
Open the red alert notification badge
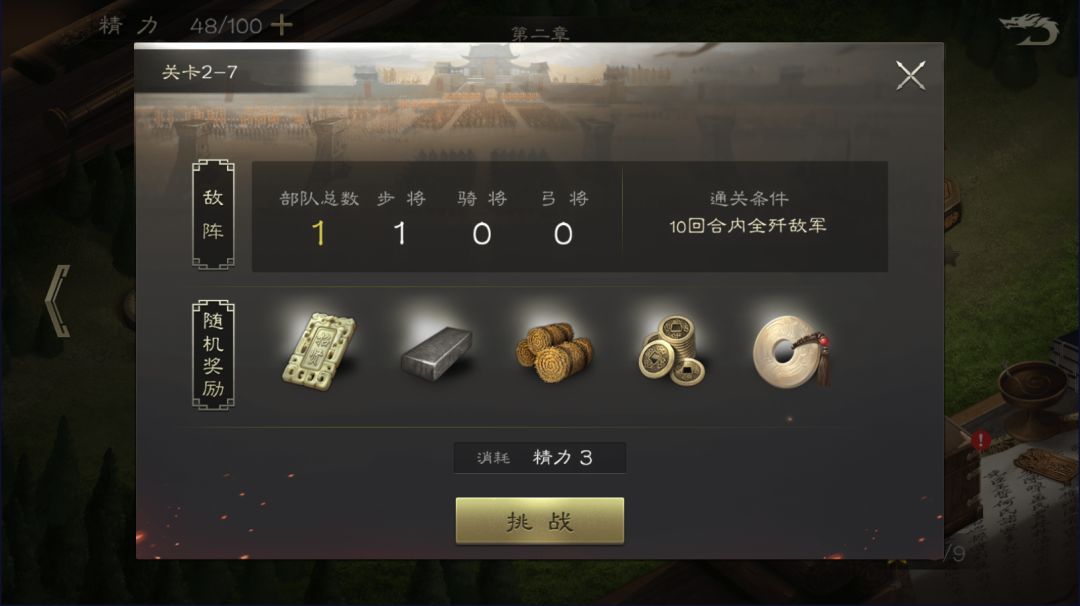(x=981, y=439)
